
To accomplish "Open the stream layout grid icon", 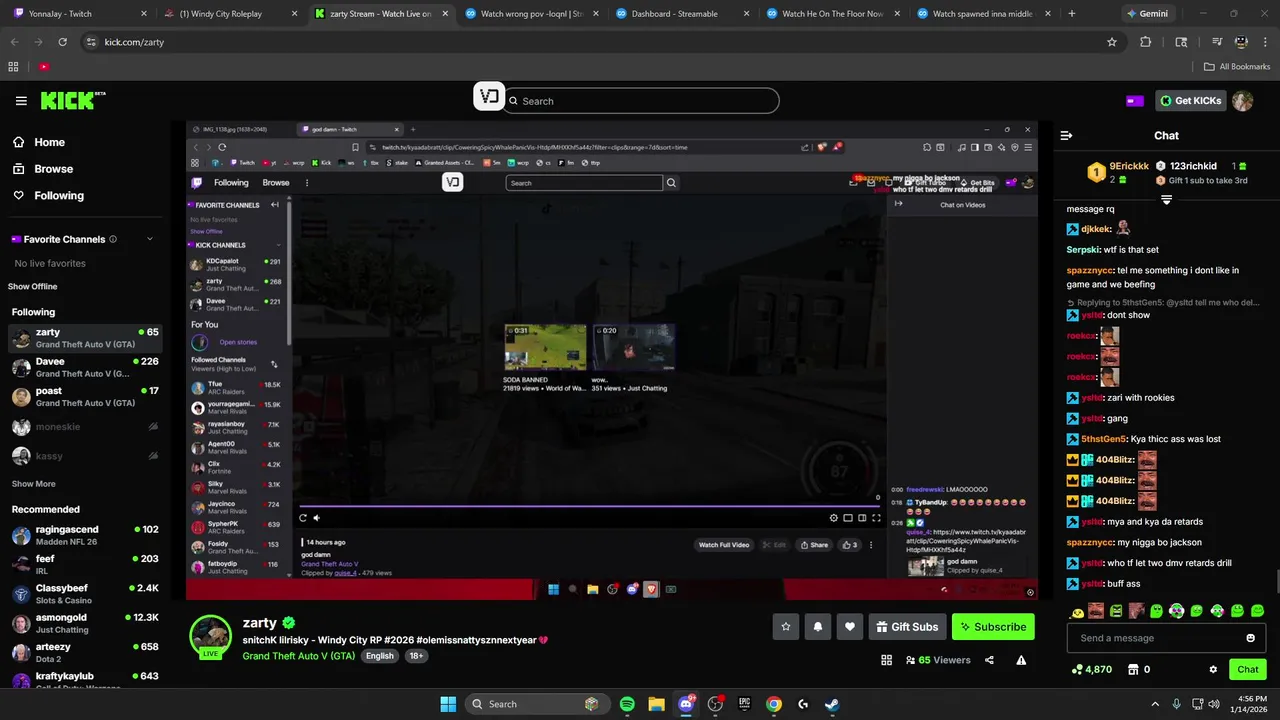I will pos(886,660).
